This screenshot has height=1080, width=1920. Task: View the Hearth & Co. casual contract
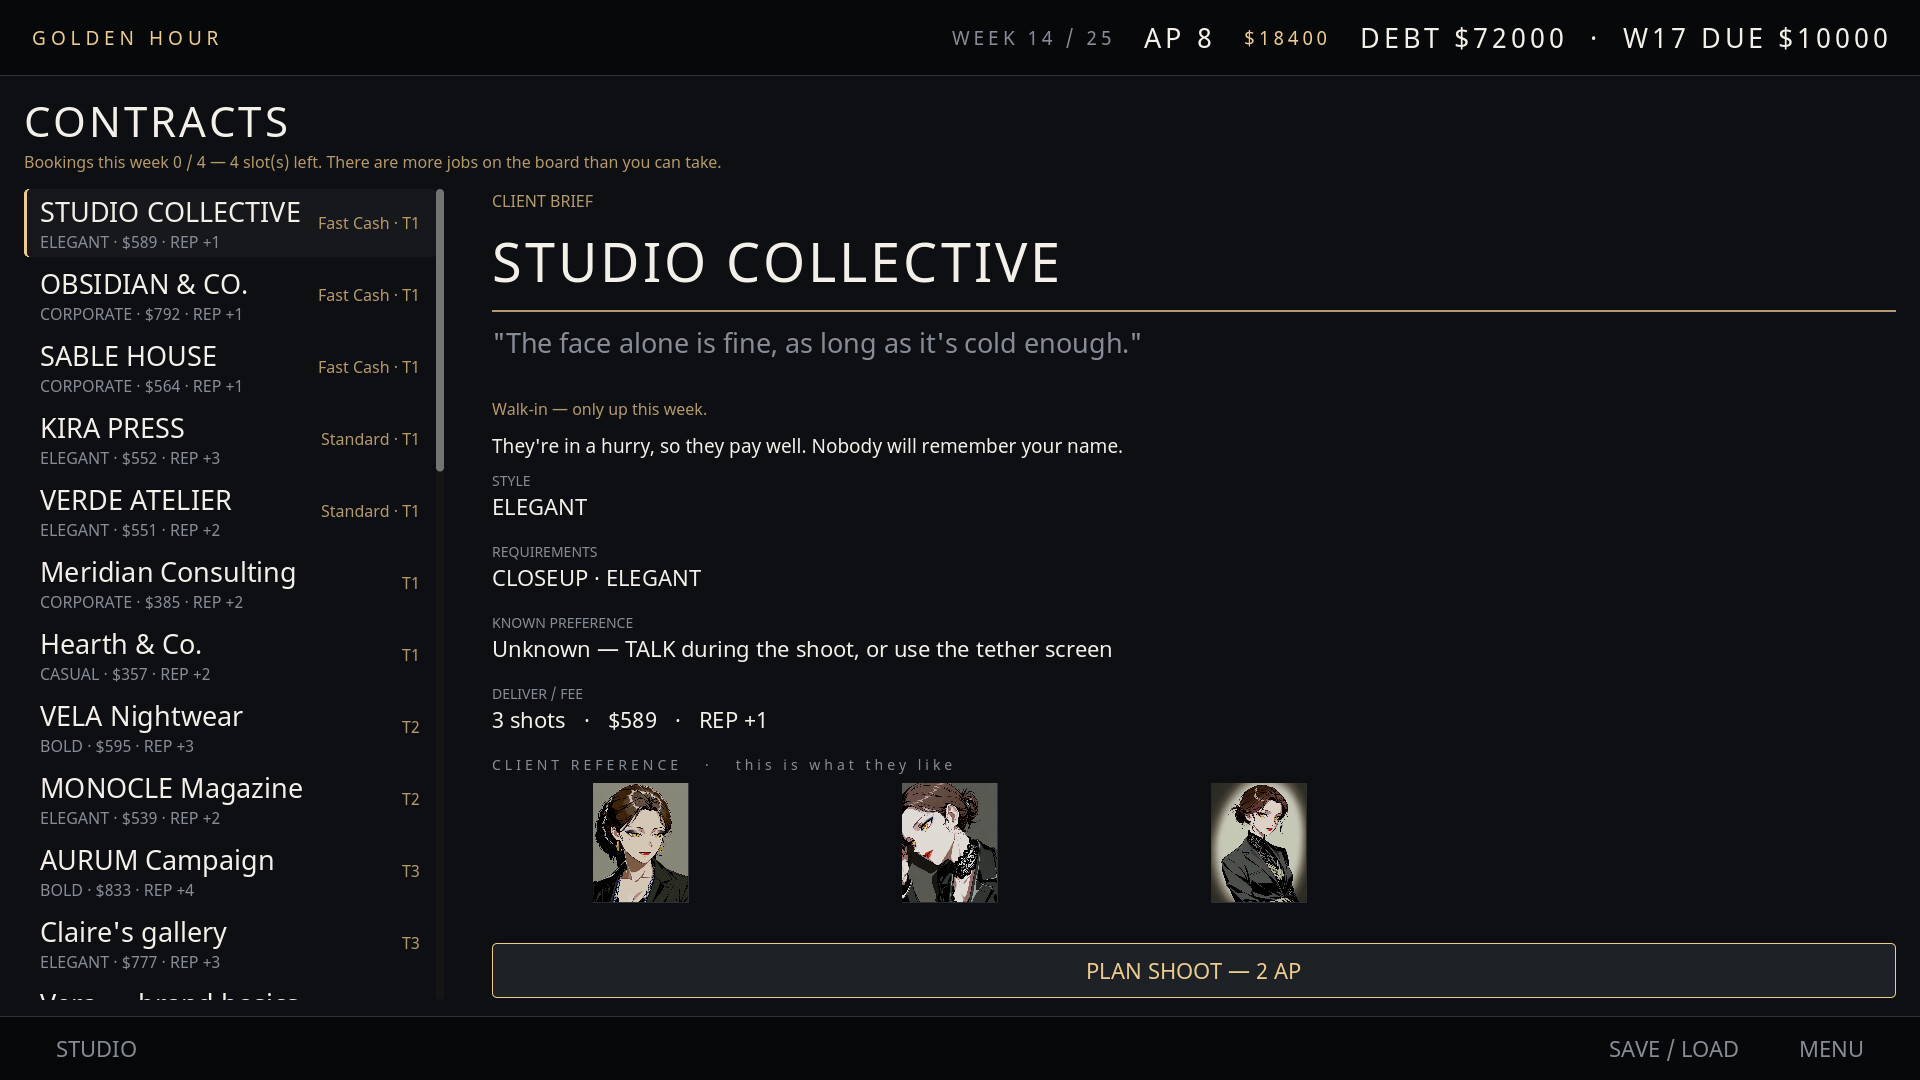pyautogui.click(x=230, y=655)
